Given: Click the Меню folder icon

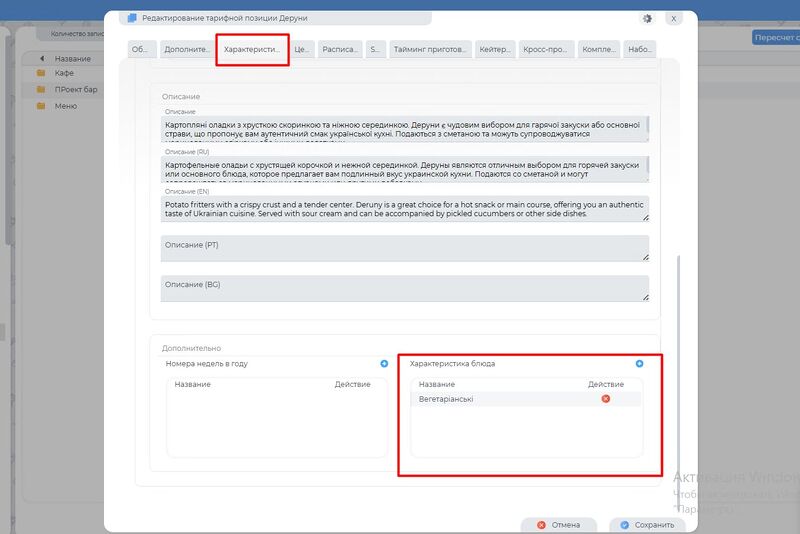Looking at the screenshot, I should pos(41,106).
